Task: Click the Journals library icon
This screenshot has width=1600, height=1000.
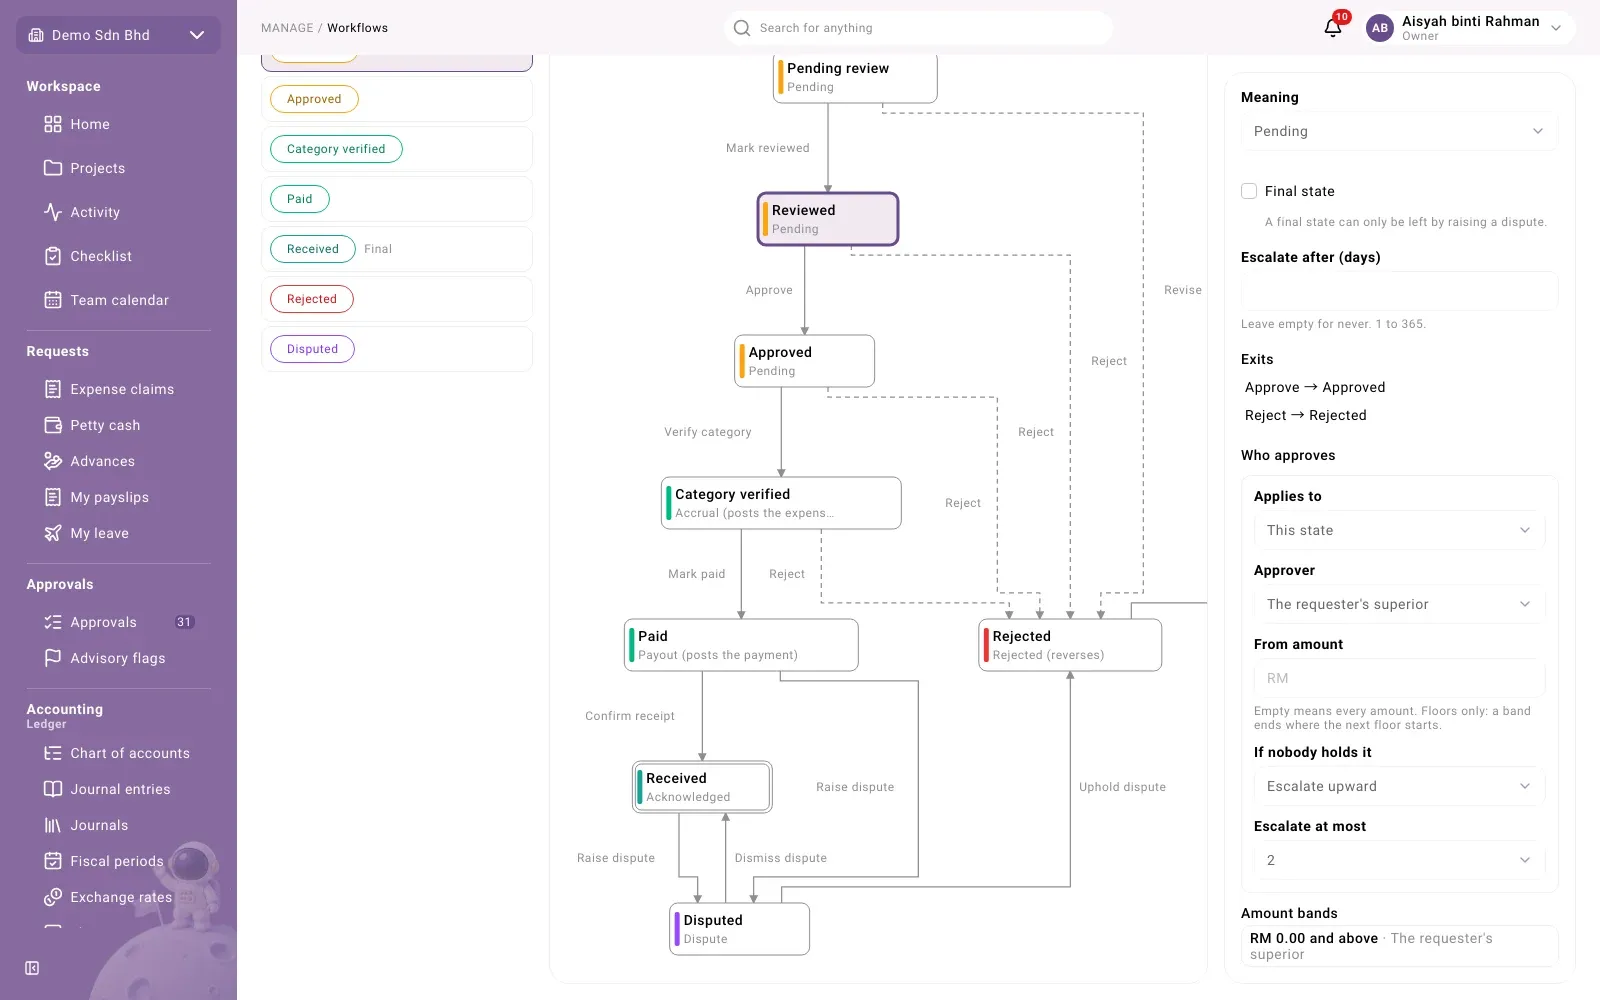Action: click(53, 825)
